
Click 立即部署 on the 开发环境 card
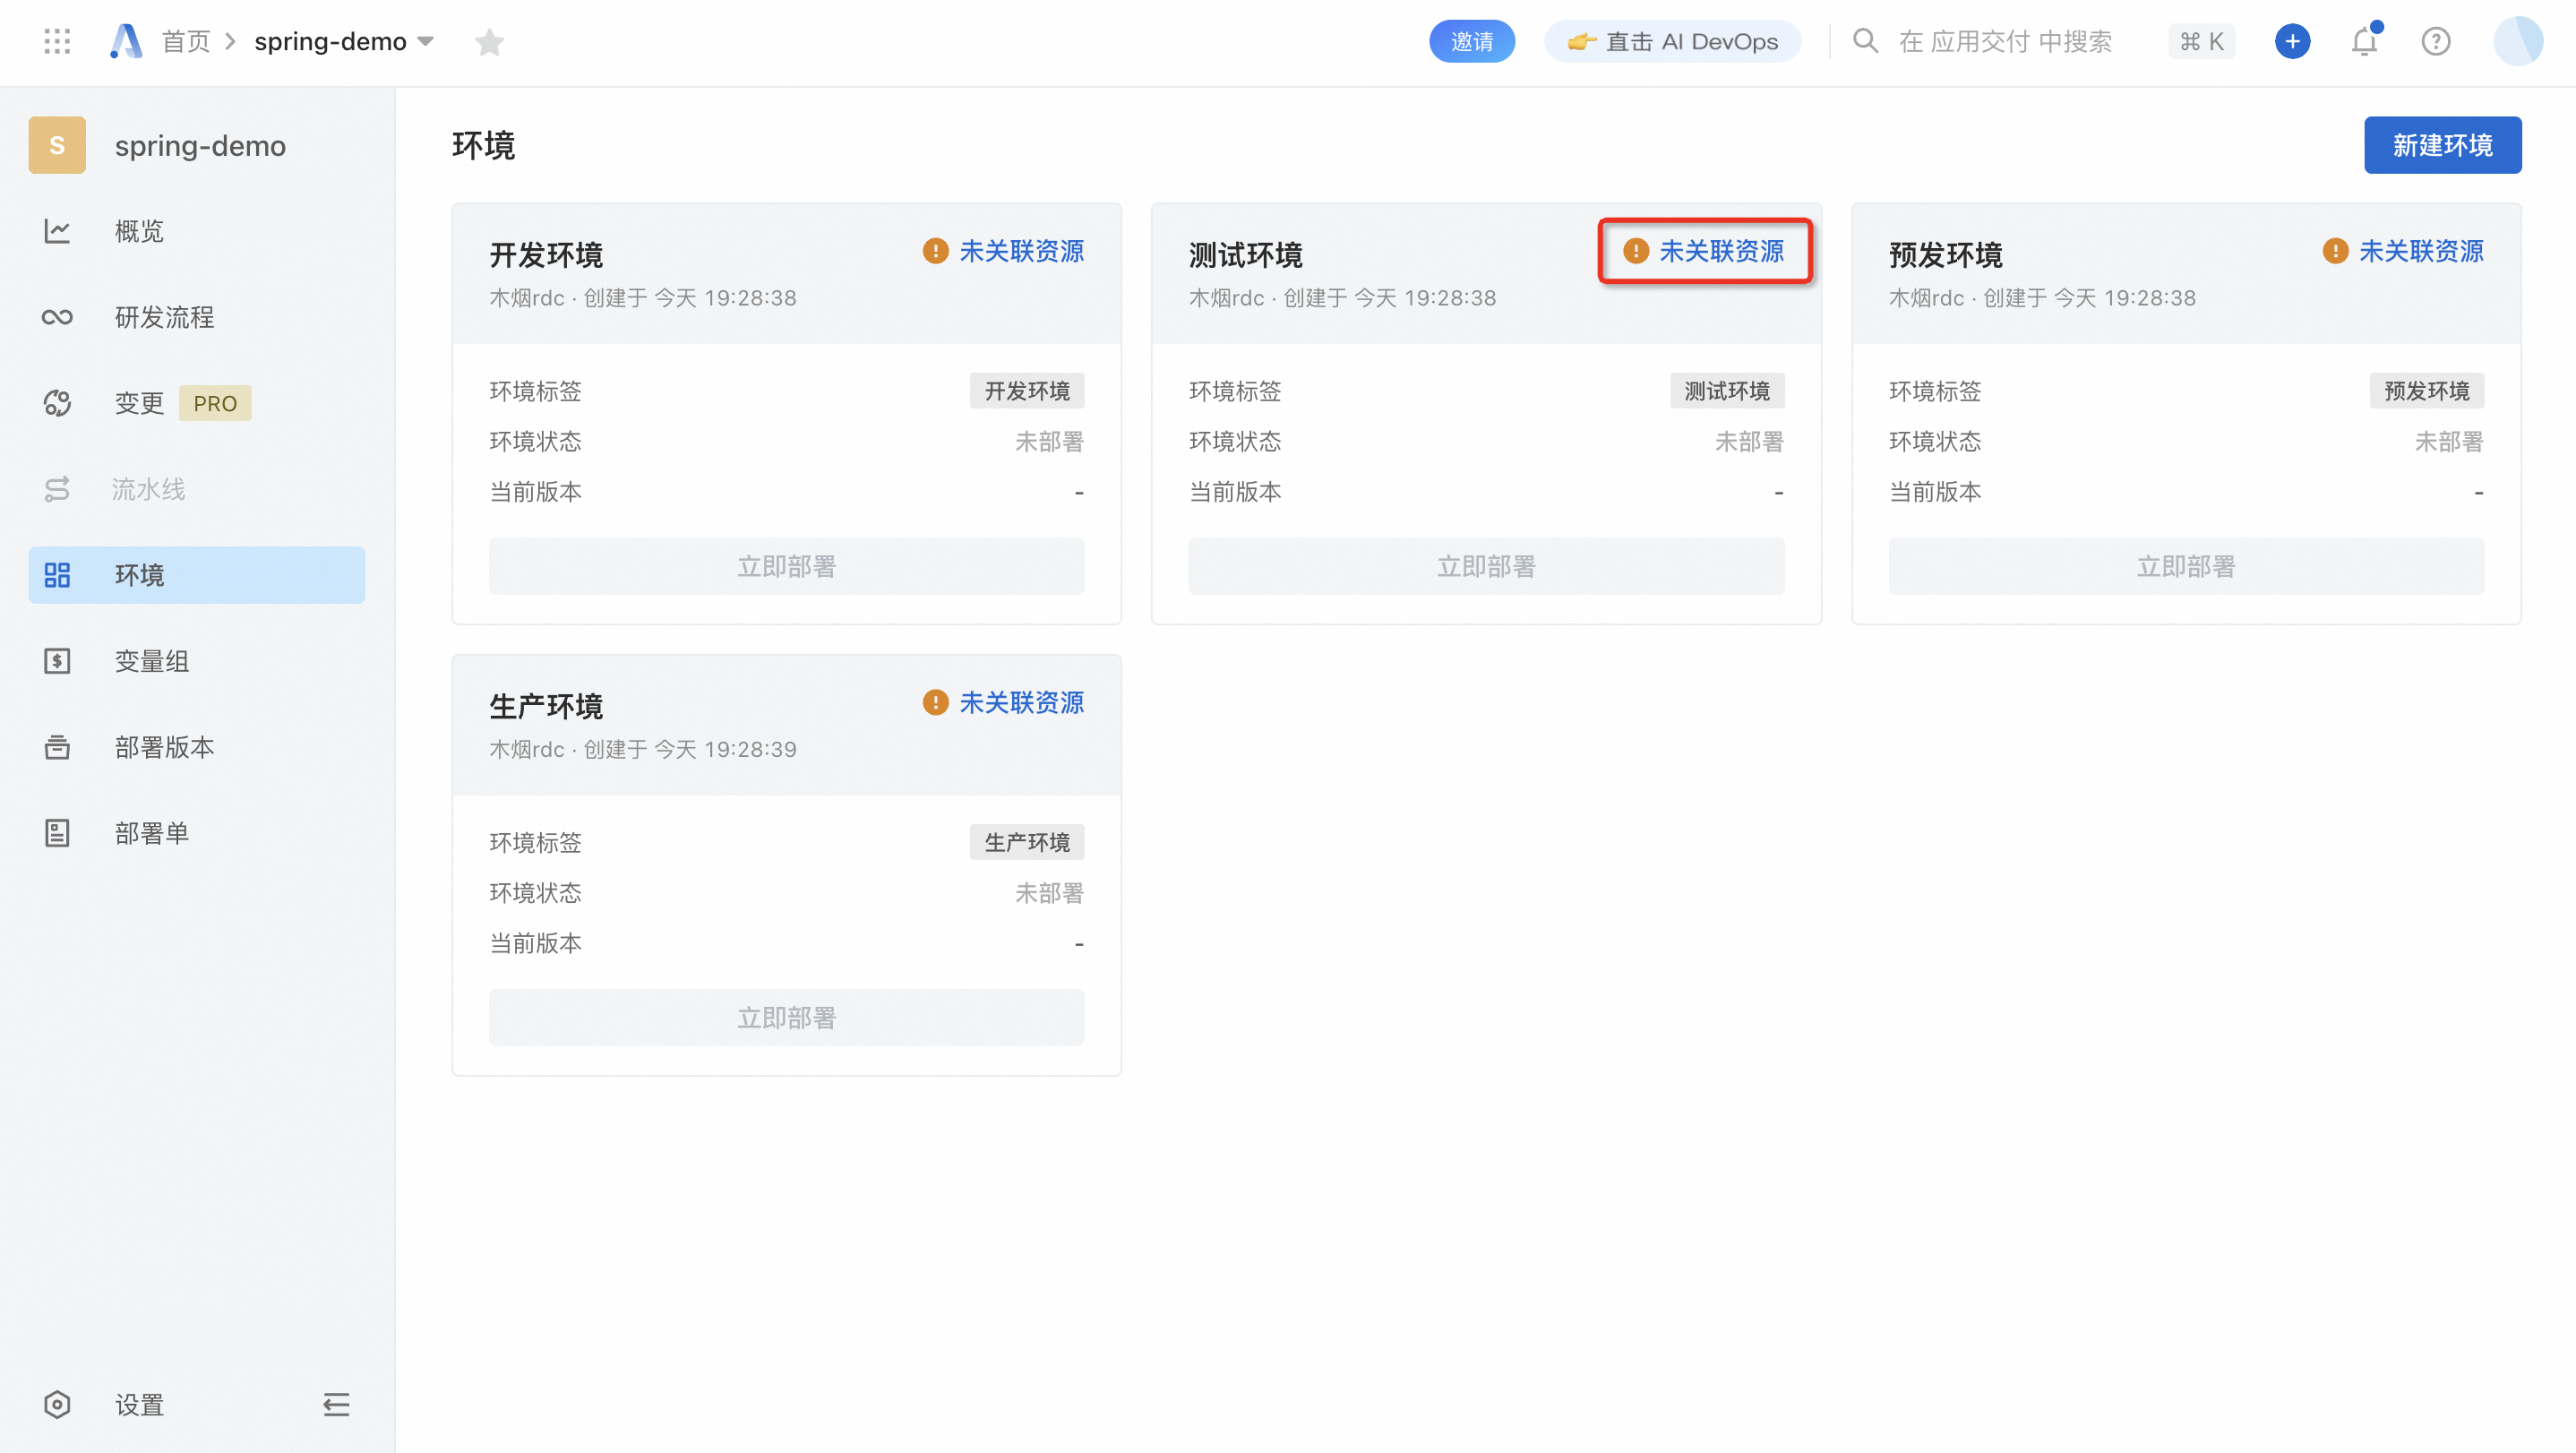click(x=787, y=566)
